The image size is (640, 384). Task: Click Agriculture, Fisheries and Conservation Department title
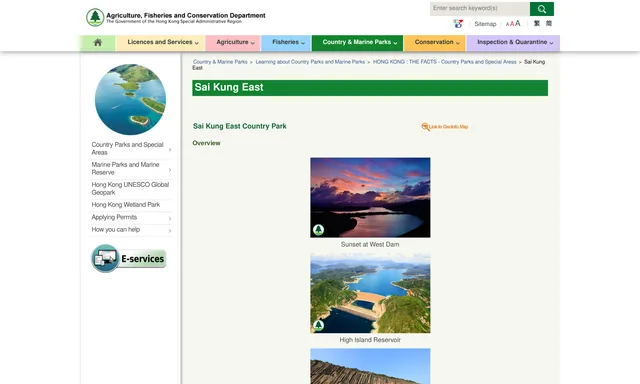(x=186, y=16)
